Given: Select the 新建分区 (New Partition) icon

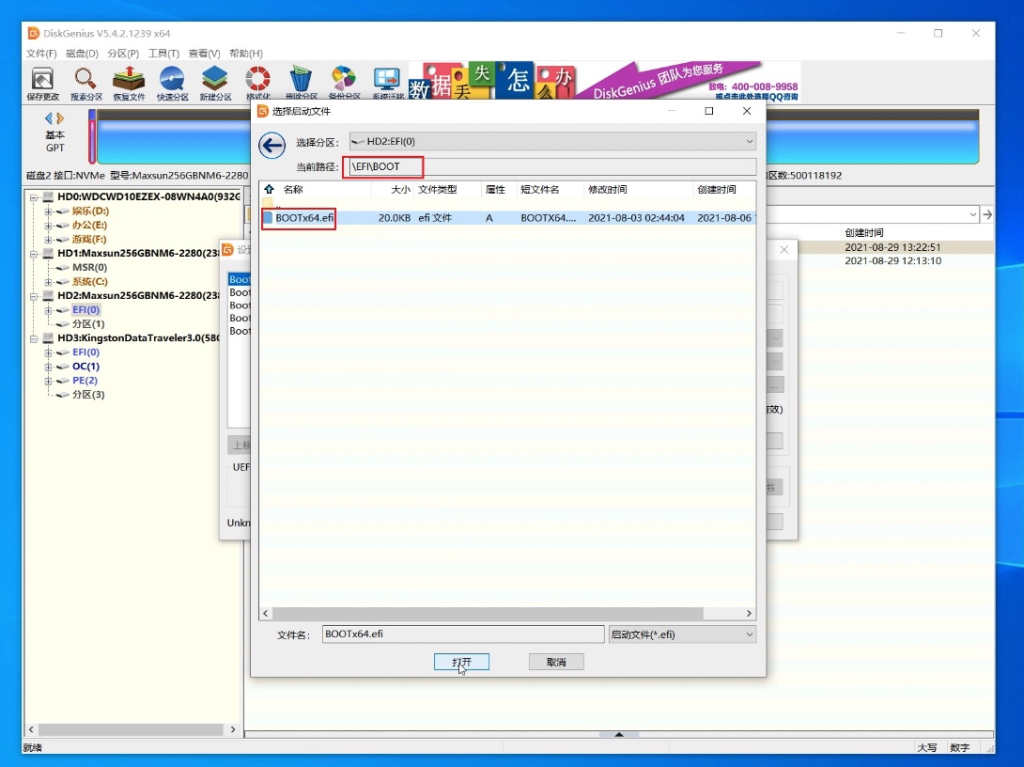Looking at the screenshot, I should pyautogui.click(x=215, y=82).
